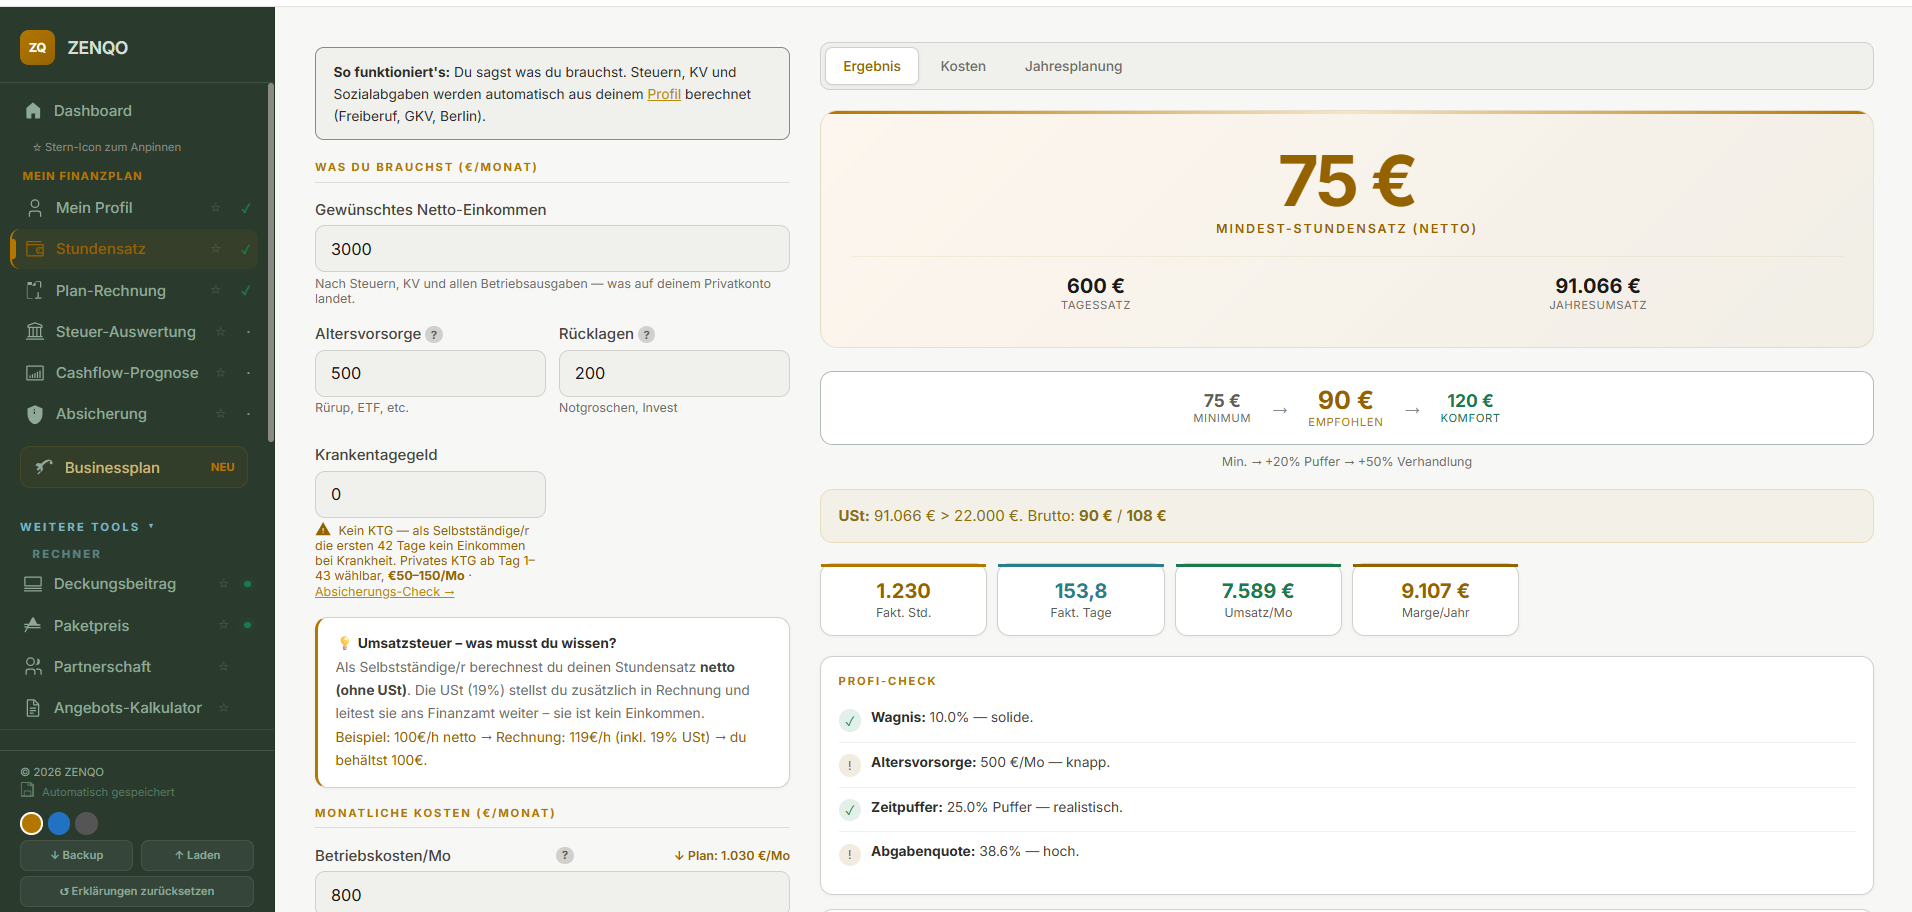Screen dimensions: 1912x912
Task: Open the help tooltip for Rücklagen
Action: click(x=647, y=335)
